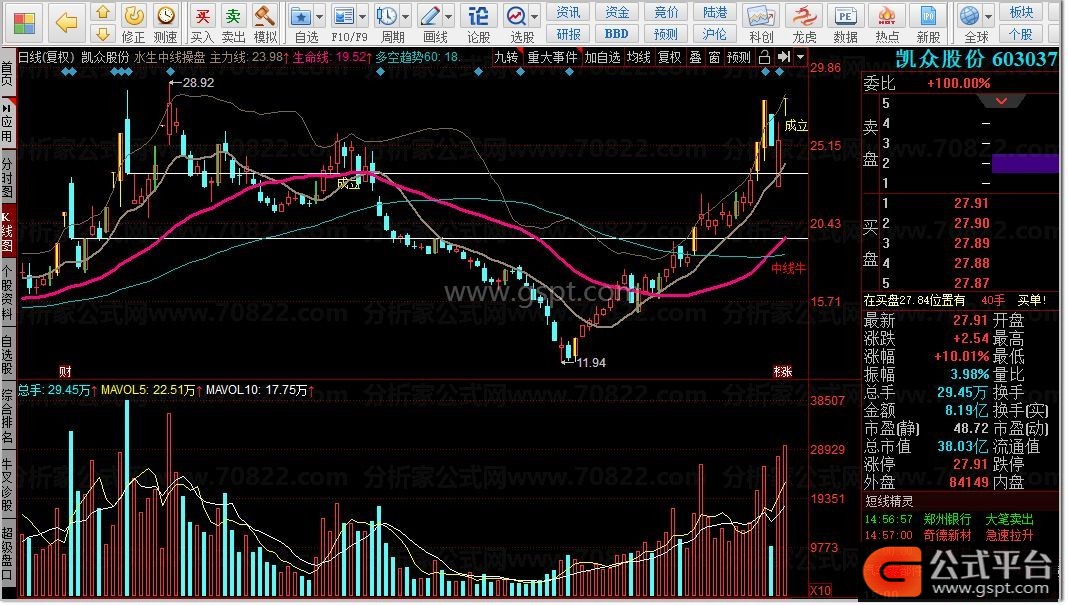The height and width of the screenshot is (605, 1068).
Task: Open the 个股资料 sidebar tab
Action: click(x=7, y=293)
